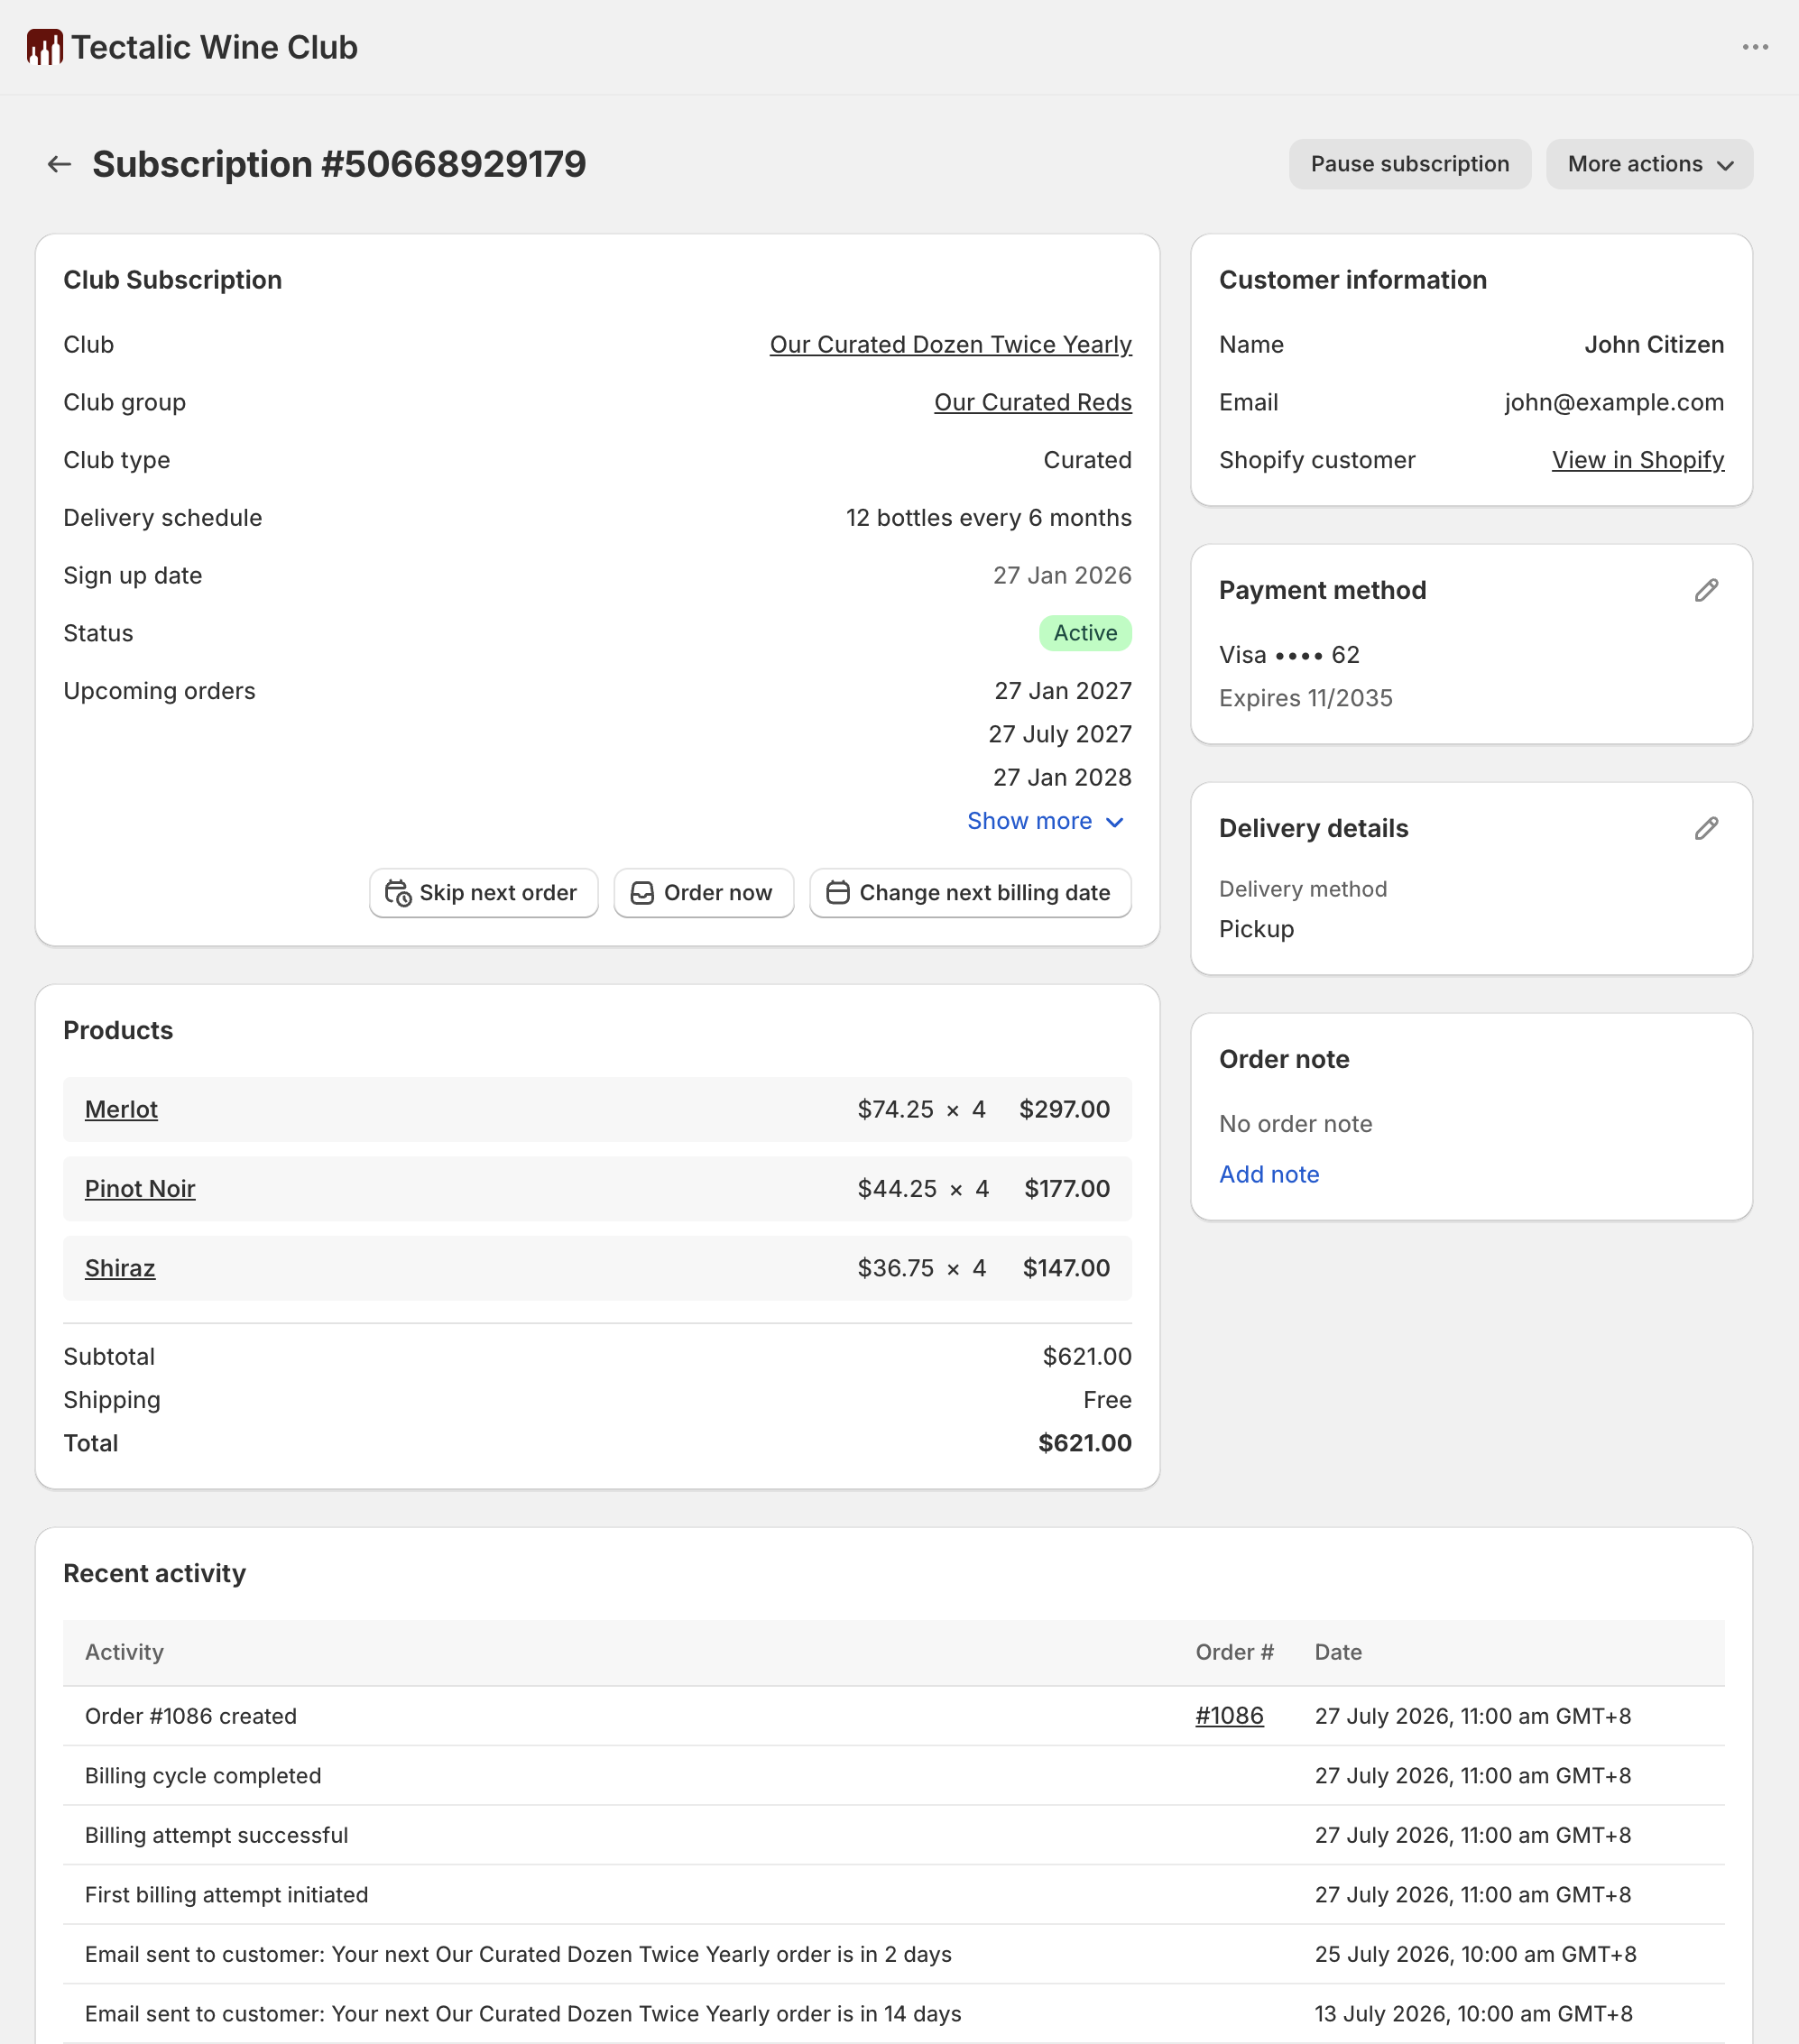Open the Pinot Noir product link
The image size is (1799, 2044).
click(x=140, y=1188)
